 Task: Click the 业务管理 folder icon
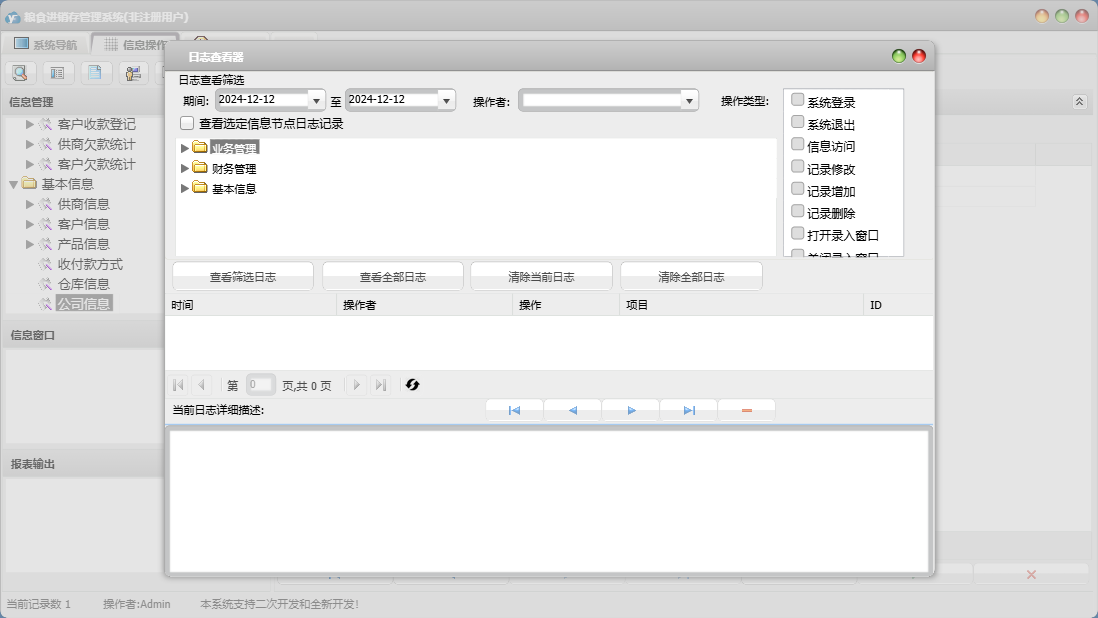(200, 148)
